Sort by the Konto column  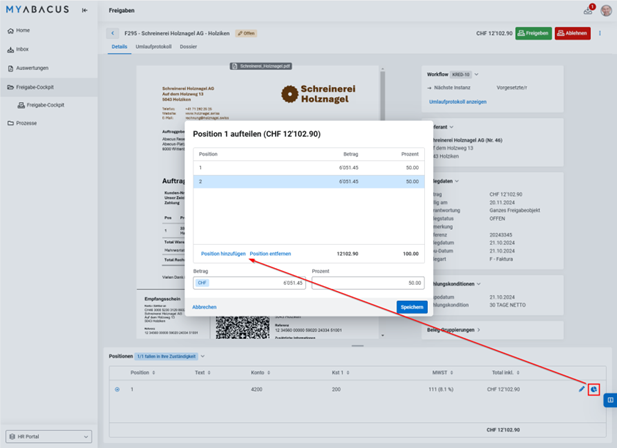pyautogui.click(x=260, y=372)
